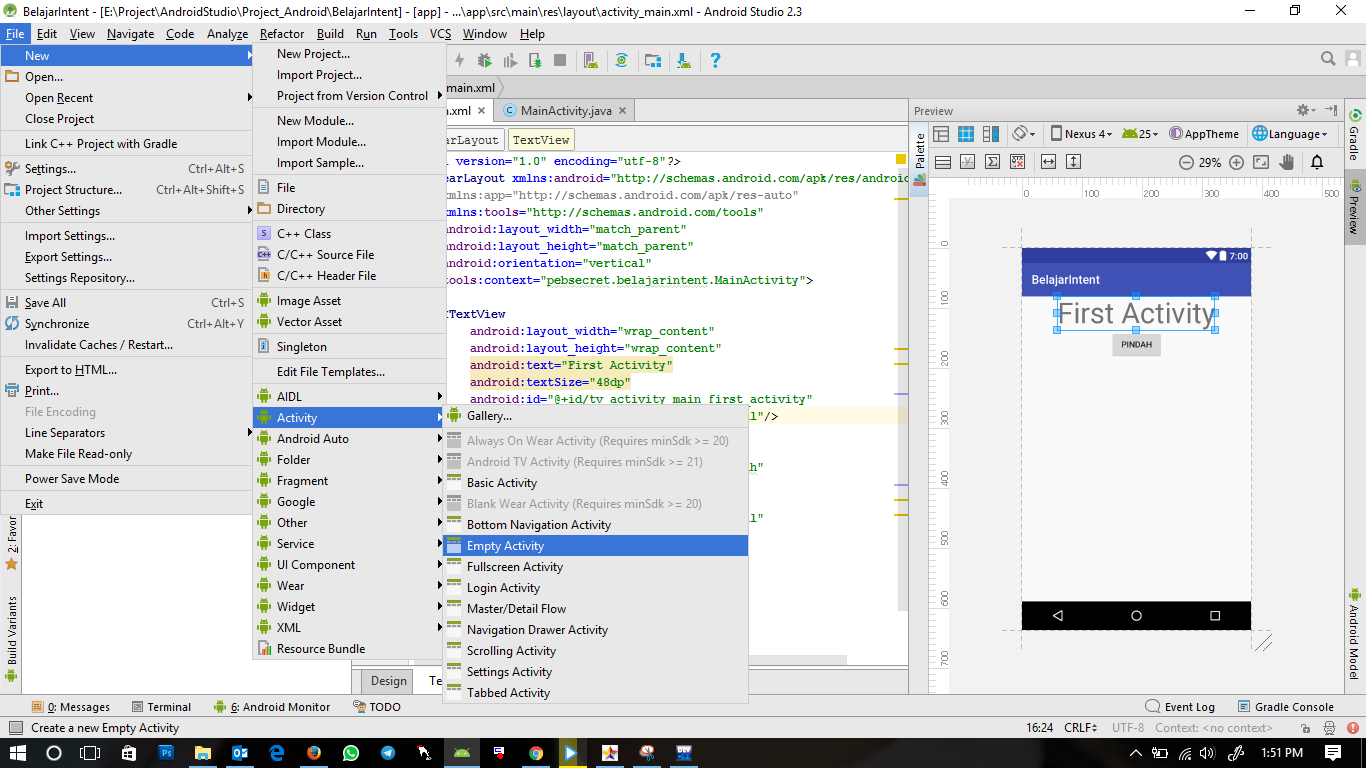Viewport: 1366px width, 768px height.
Task: Click the Zoom to Fit Screen icon
Action: coord(1261,162)
